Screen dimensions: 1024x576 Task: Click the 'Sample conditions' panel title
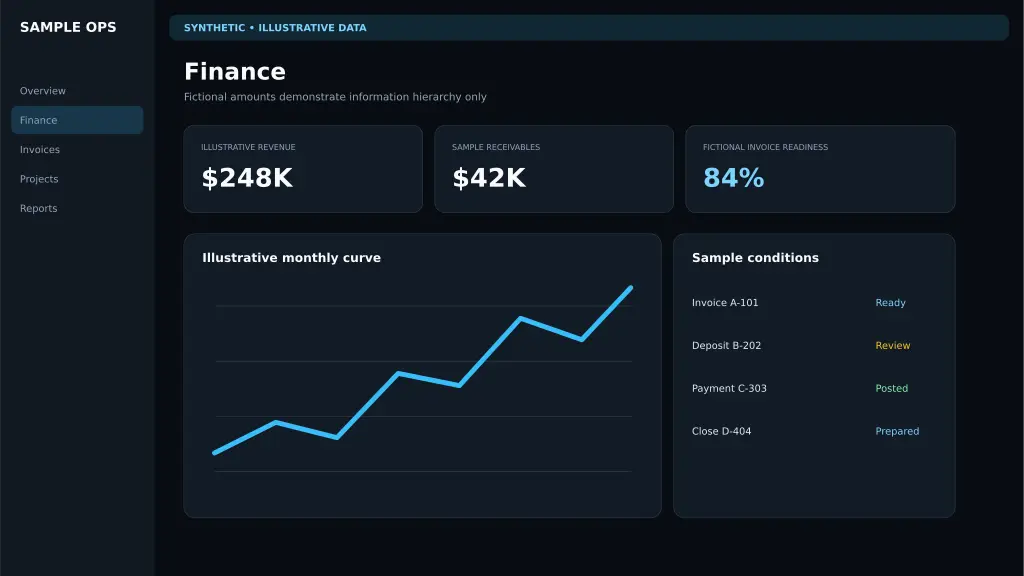(755, 258)
